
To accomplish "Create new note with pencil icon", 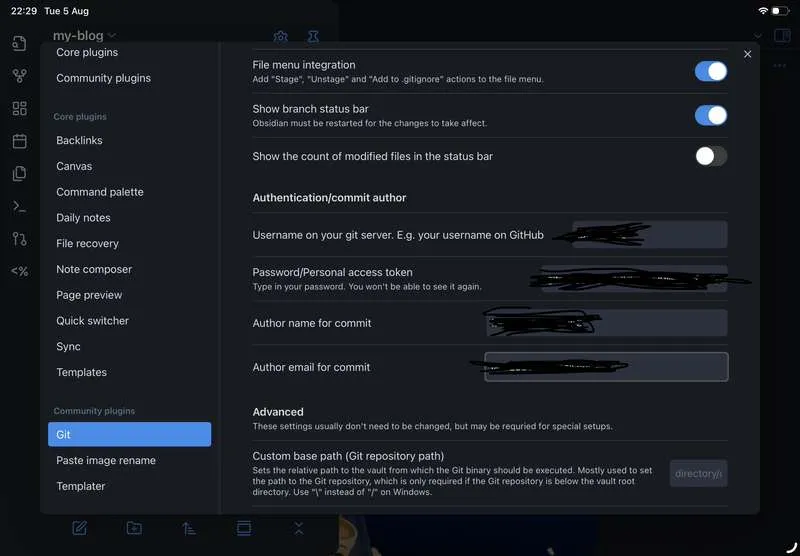I will coord(79,528).
